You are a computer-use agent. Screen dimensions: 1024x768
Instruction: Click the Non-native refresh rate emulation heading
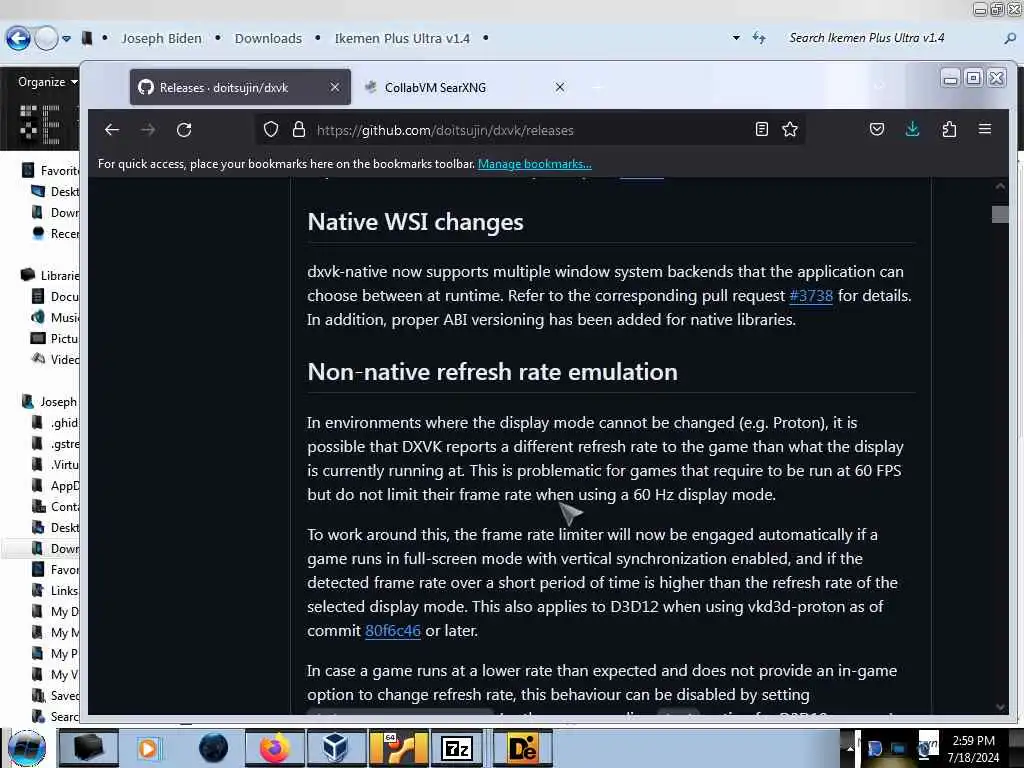coord(492,372)
